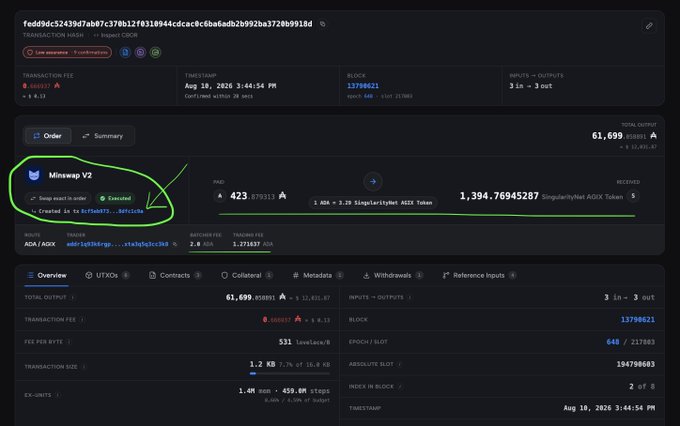Viewport: 680px width, 426px height.
Task: Click the ADA / AGIX route value
Action: pyautogui.click(x=40, y=244)
